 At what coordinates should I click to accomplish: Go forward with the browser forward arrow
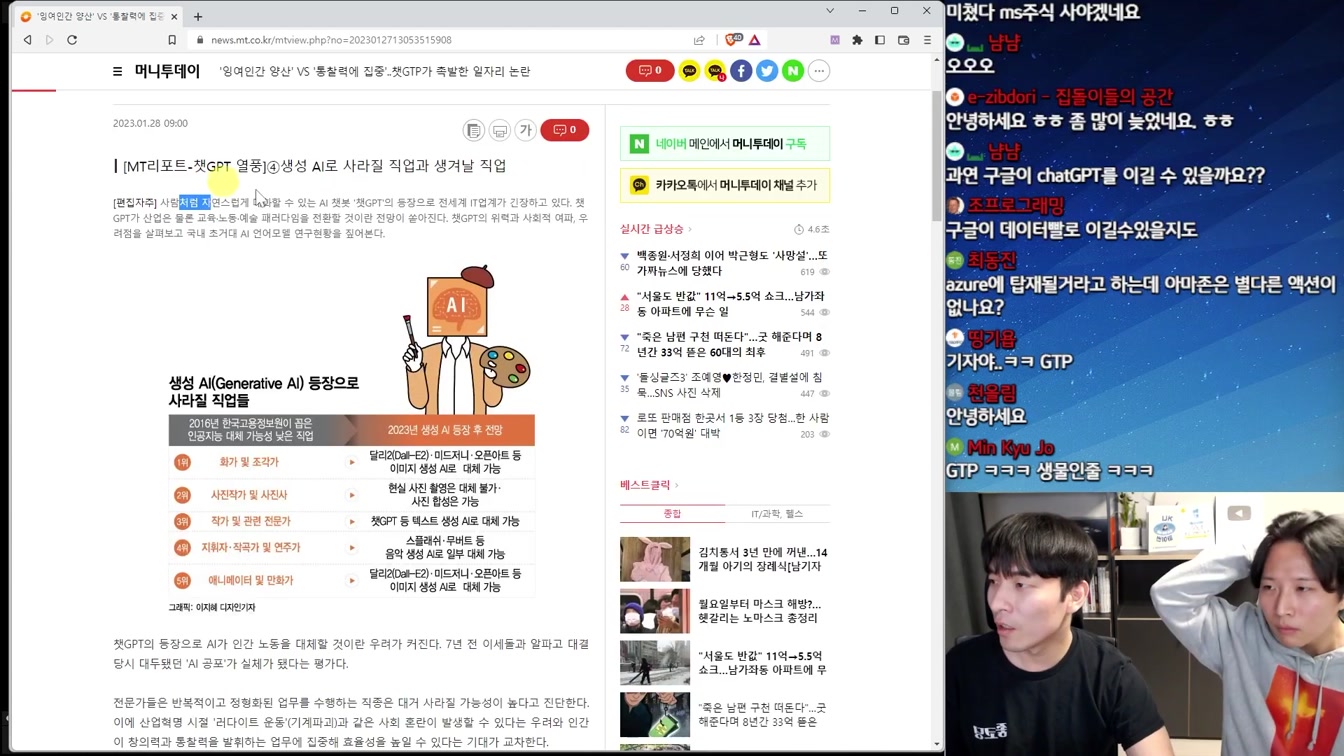49,40
